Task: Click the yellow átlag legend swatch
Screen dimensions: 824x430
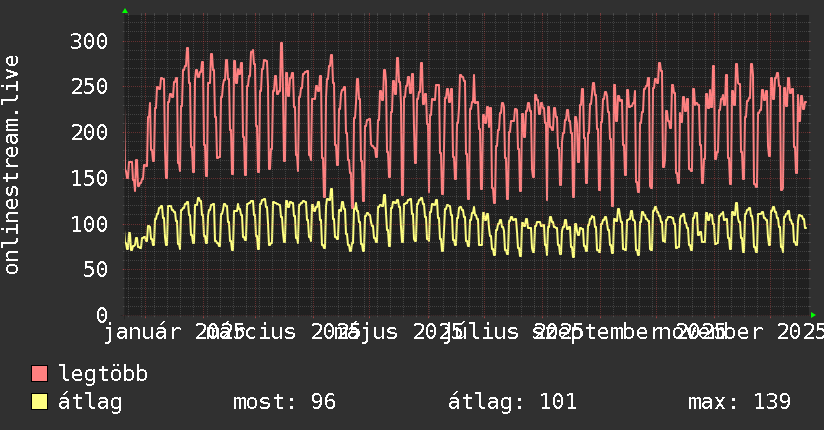Action: pos(39,402)
